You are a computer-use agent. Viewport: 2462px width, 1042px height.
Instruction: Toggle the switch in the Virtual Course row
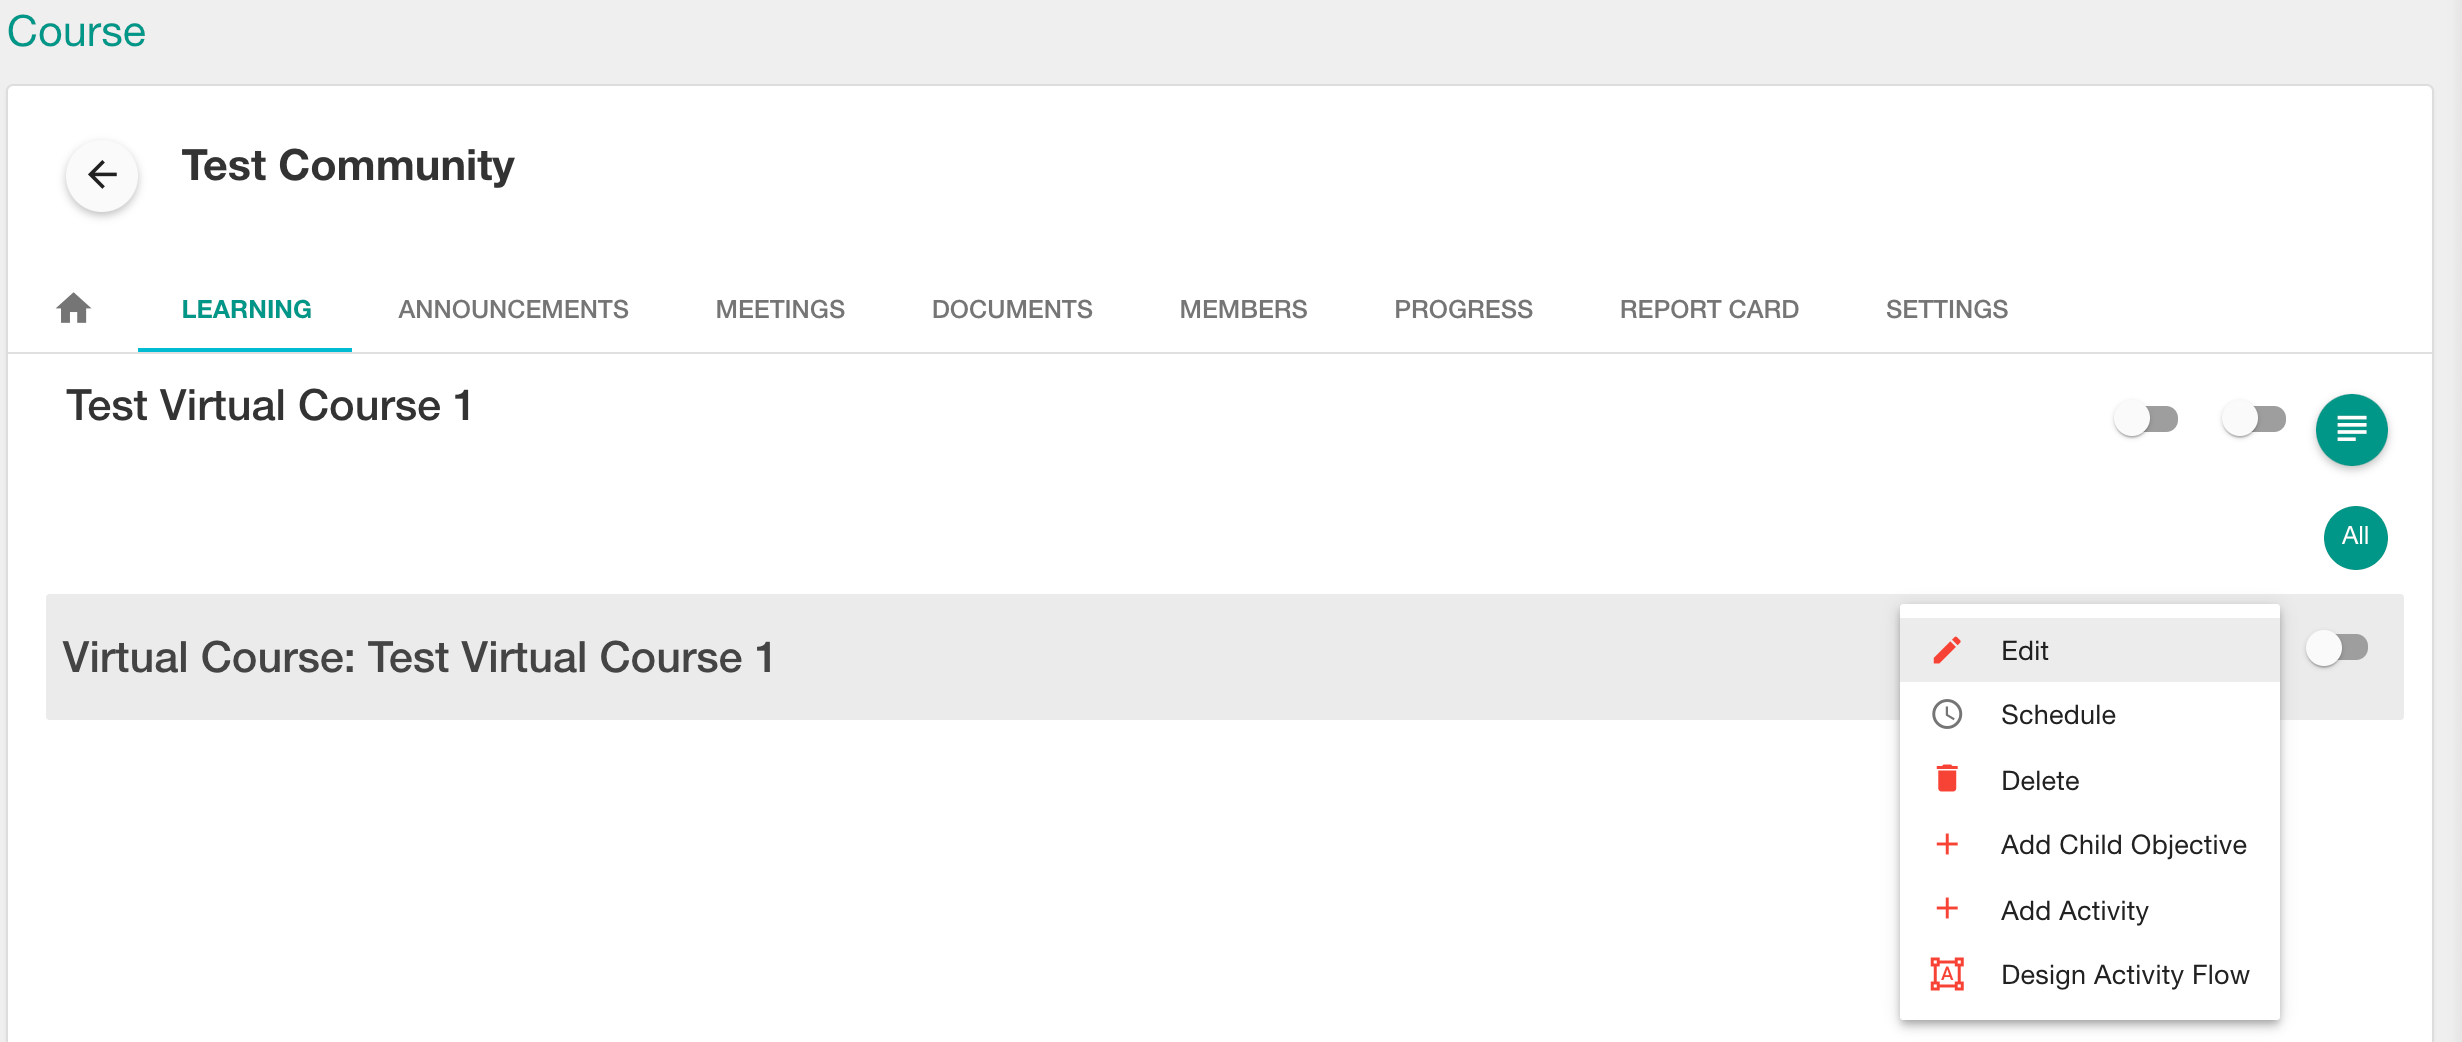[x=2337, y=648]
